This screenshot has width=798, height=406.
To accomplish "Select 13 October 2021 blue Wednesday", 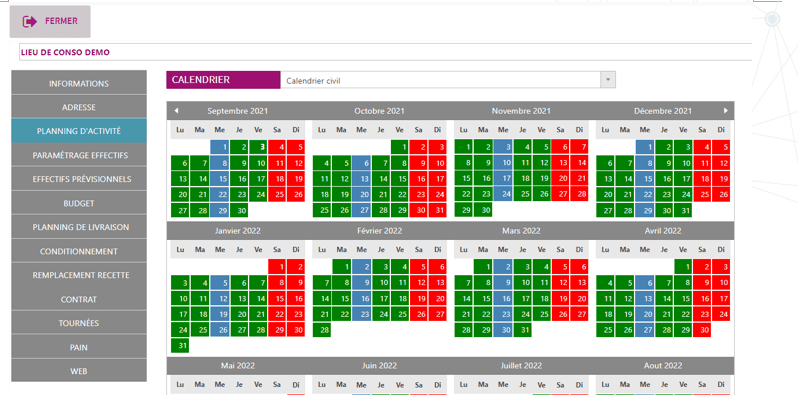I will 361,179.
